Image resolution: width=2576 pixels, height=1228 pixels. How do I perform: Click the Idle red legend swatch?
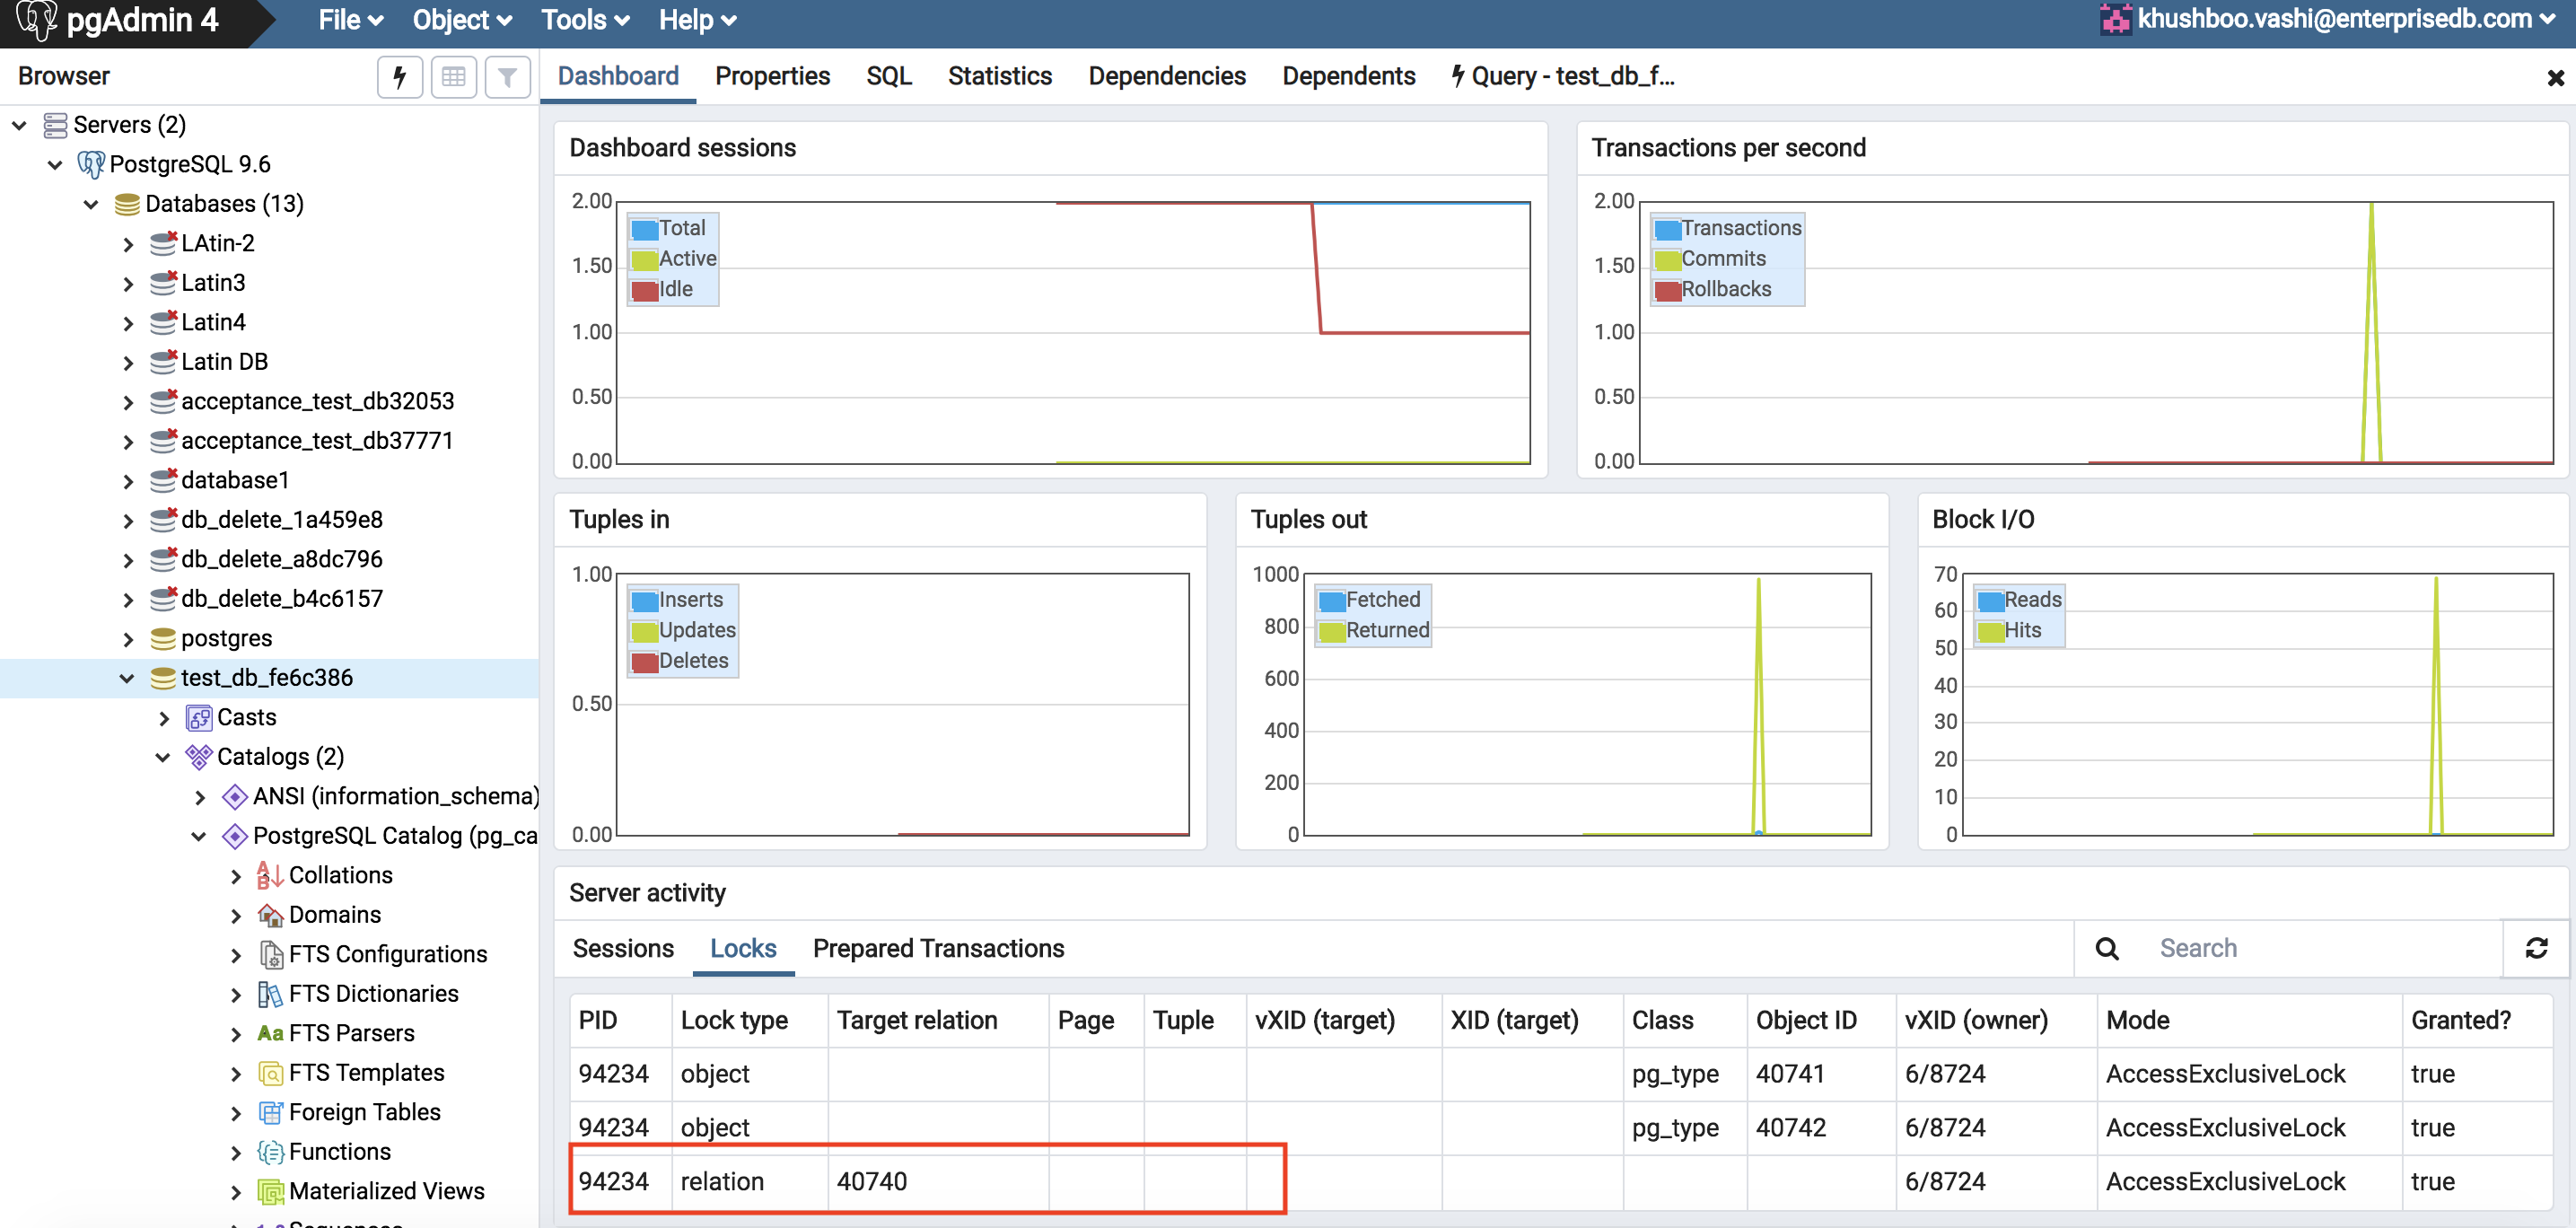pyautogui.click(x=645, y=290)
